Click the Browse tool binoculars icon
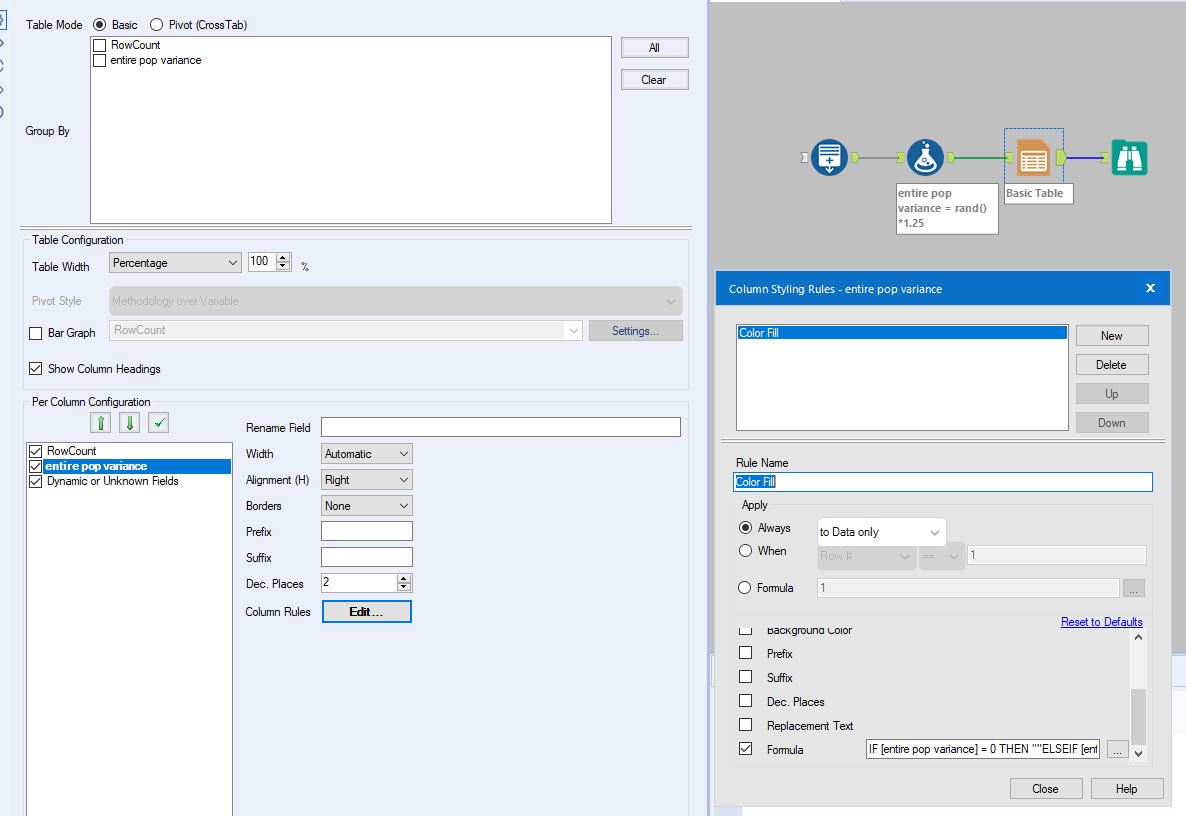Viewport: 1186px width, 816px height. 1129,157
